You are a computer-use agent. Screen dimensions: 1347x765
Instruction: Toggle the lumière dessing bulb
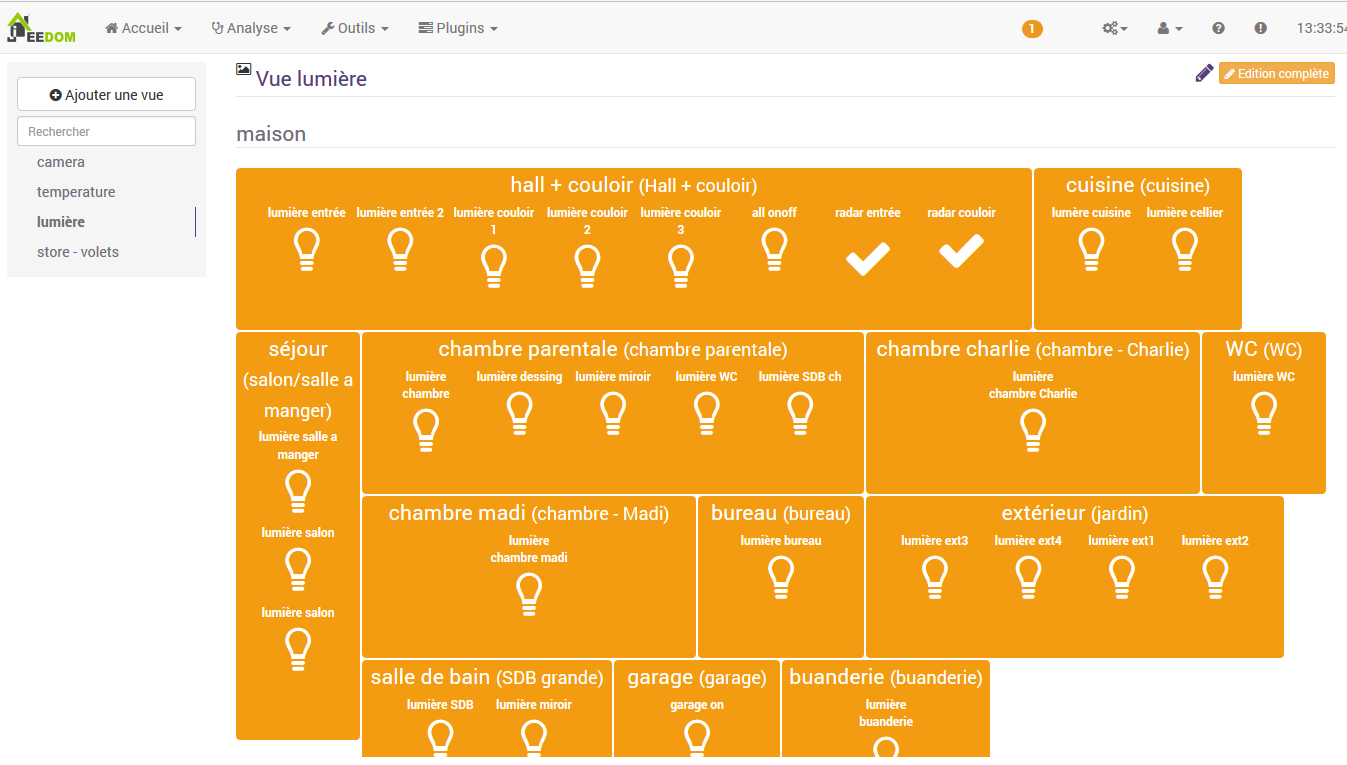519,413
